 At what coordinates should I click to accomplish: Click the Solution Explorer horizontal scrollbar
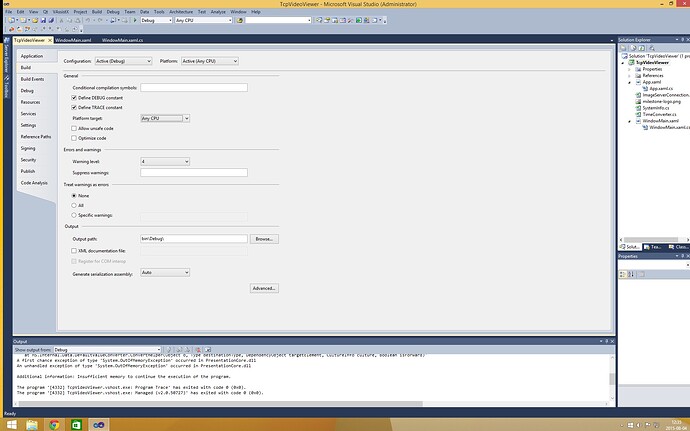click(650, 240)
